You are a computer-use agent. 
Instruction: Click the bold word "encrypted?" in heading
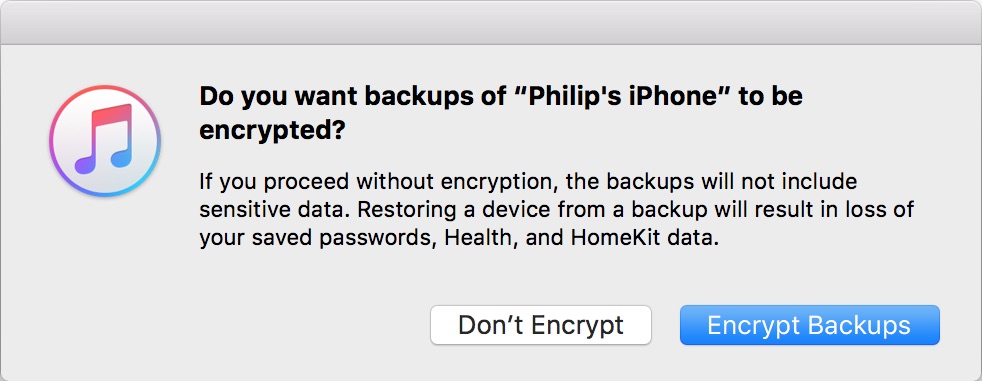[x=272, y=132]
